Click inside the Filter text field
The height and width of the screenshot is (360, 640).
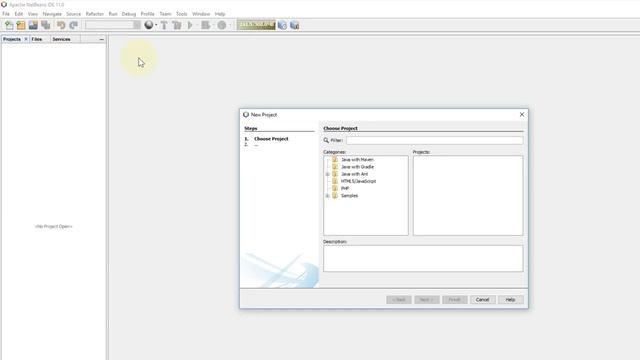(x=435, y=140)
